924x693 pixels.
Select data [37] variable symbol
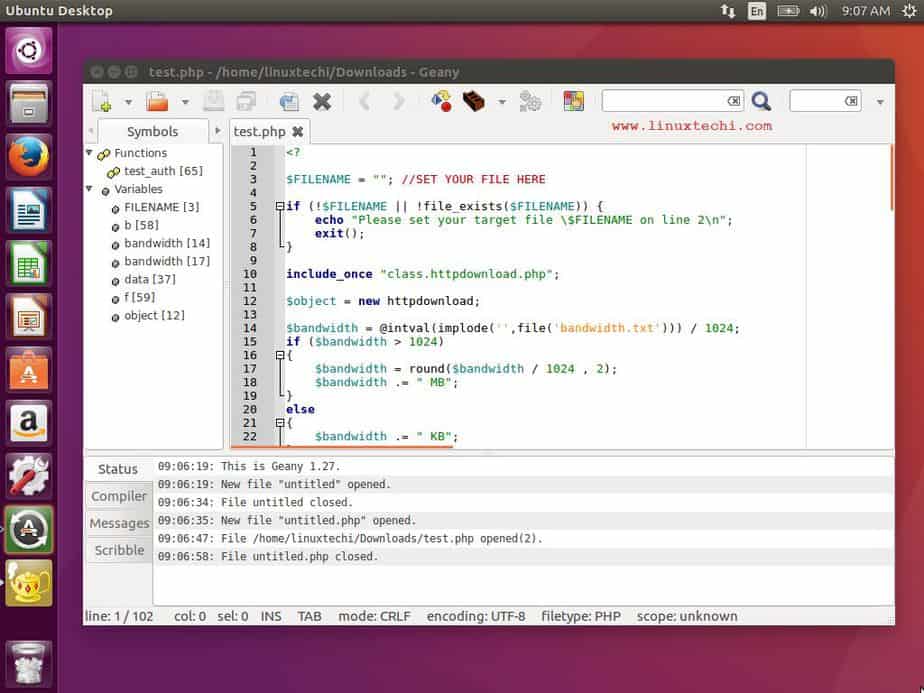(x=150, y=279)
